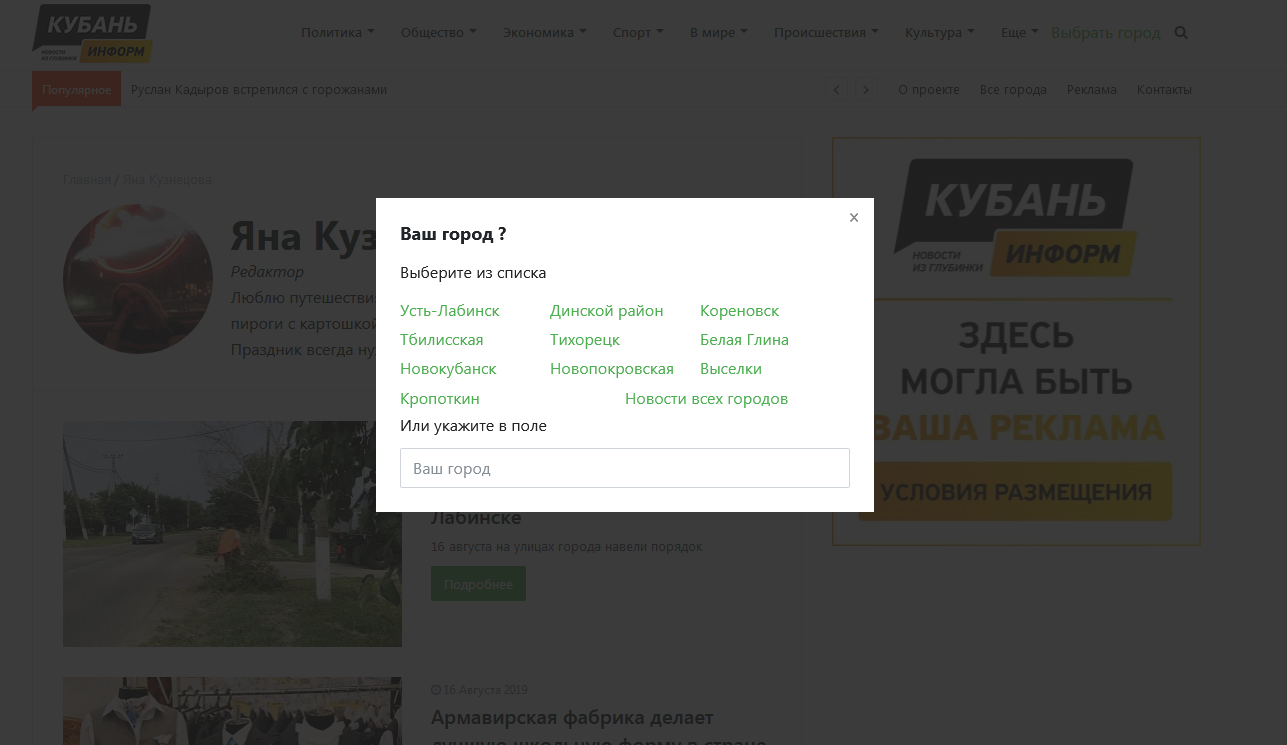Show next popular headline with right arrow
The height and width of the screenshot is (745, 1287).
click(x=865, y=89)
